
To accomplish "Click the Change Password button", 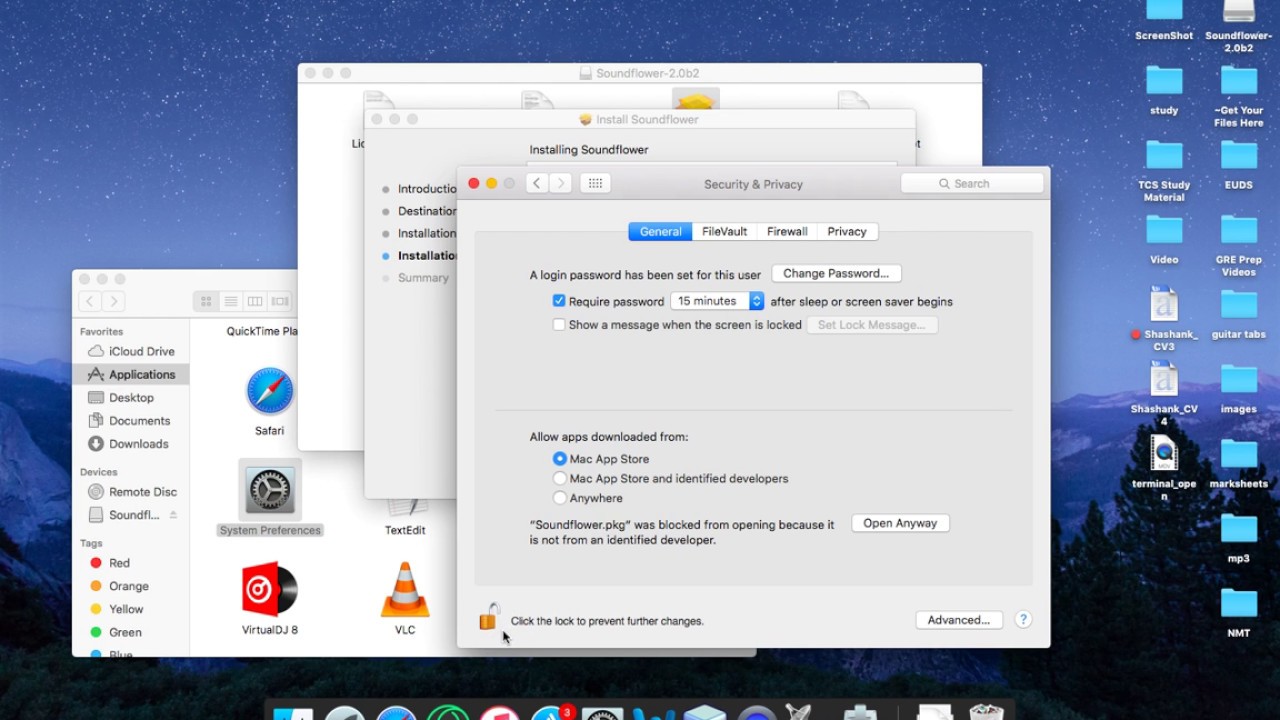I will [836, 273].
